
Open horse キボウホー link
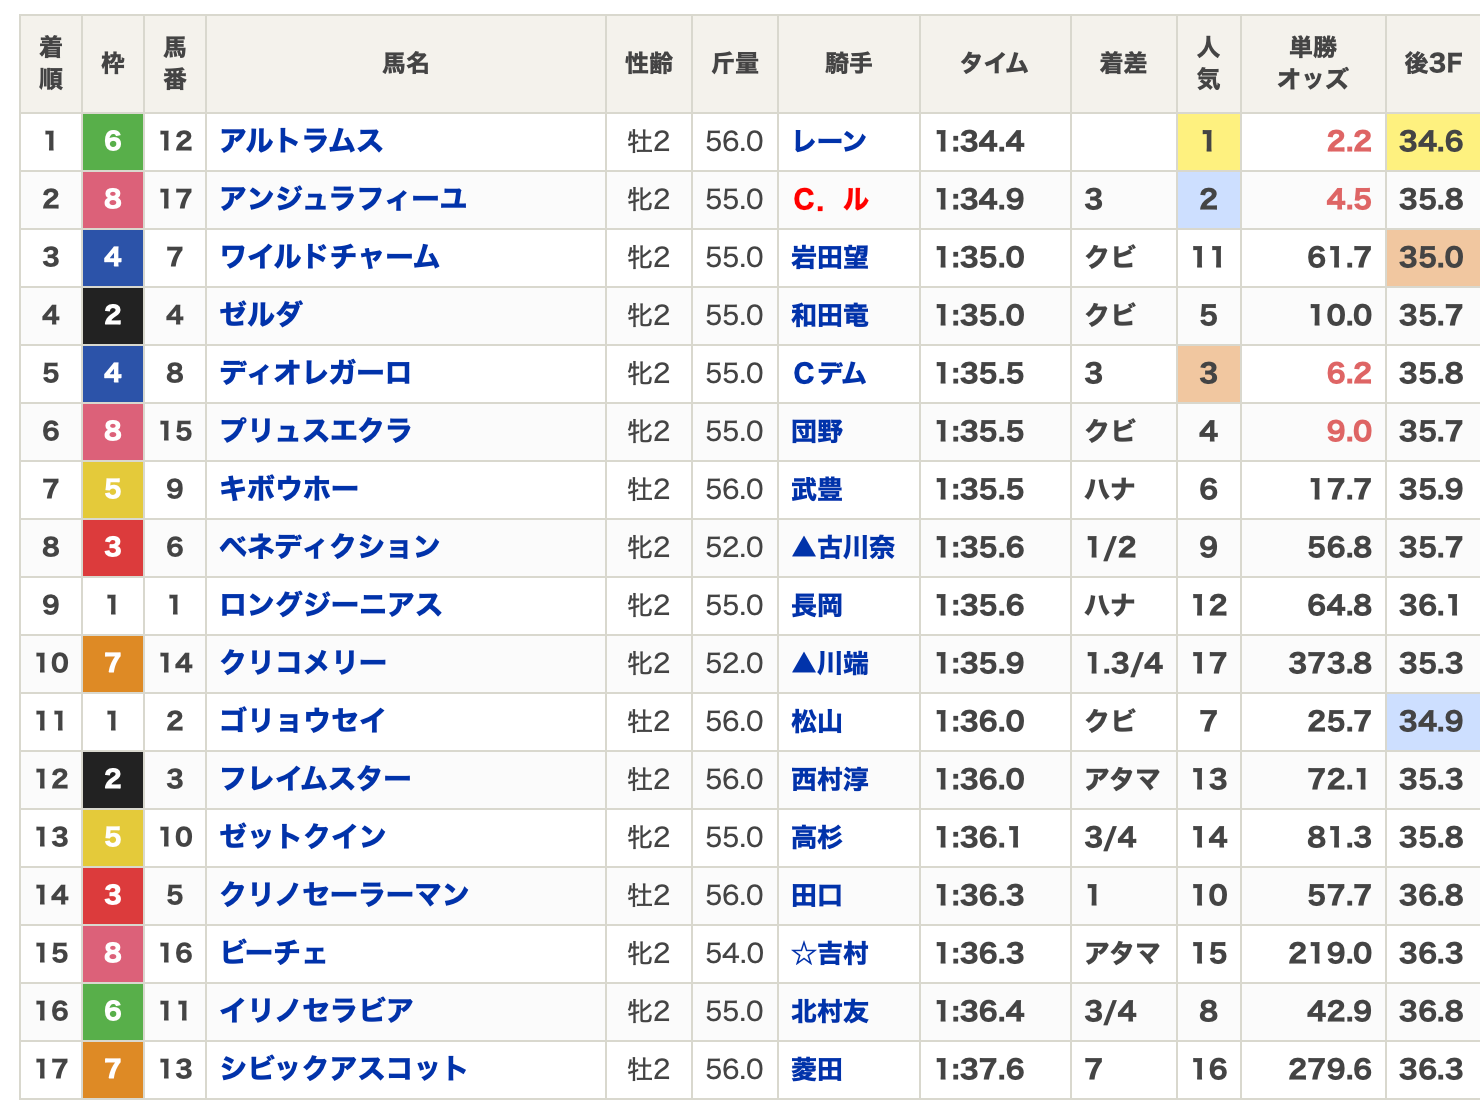click(288, 489)
